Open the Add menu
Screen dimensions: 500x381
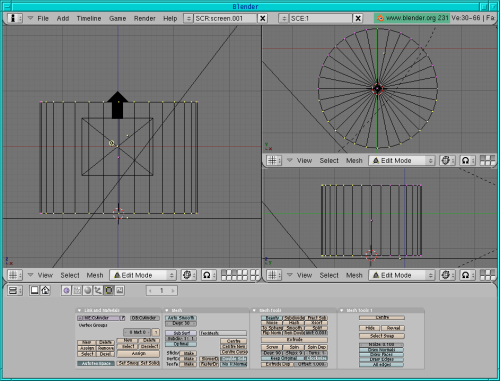63,18
